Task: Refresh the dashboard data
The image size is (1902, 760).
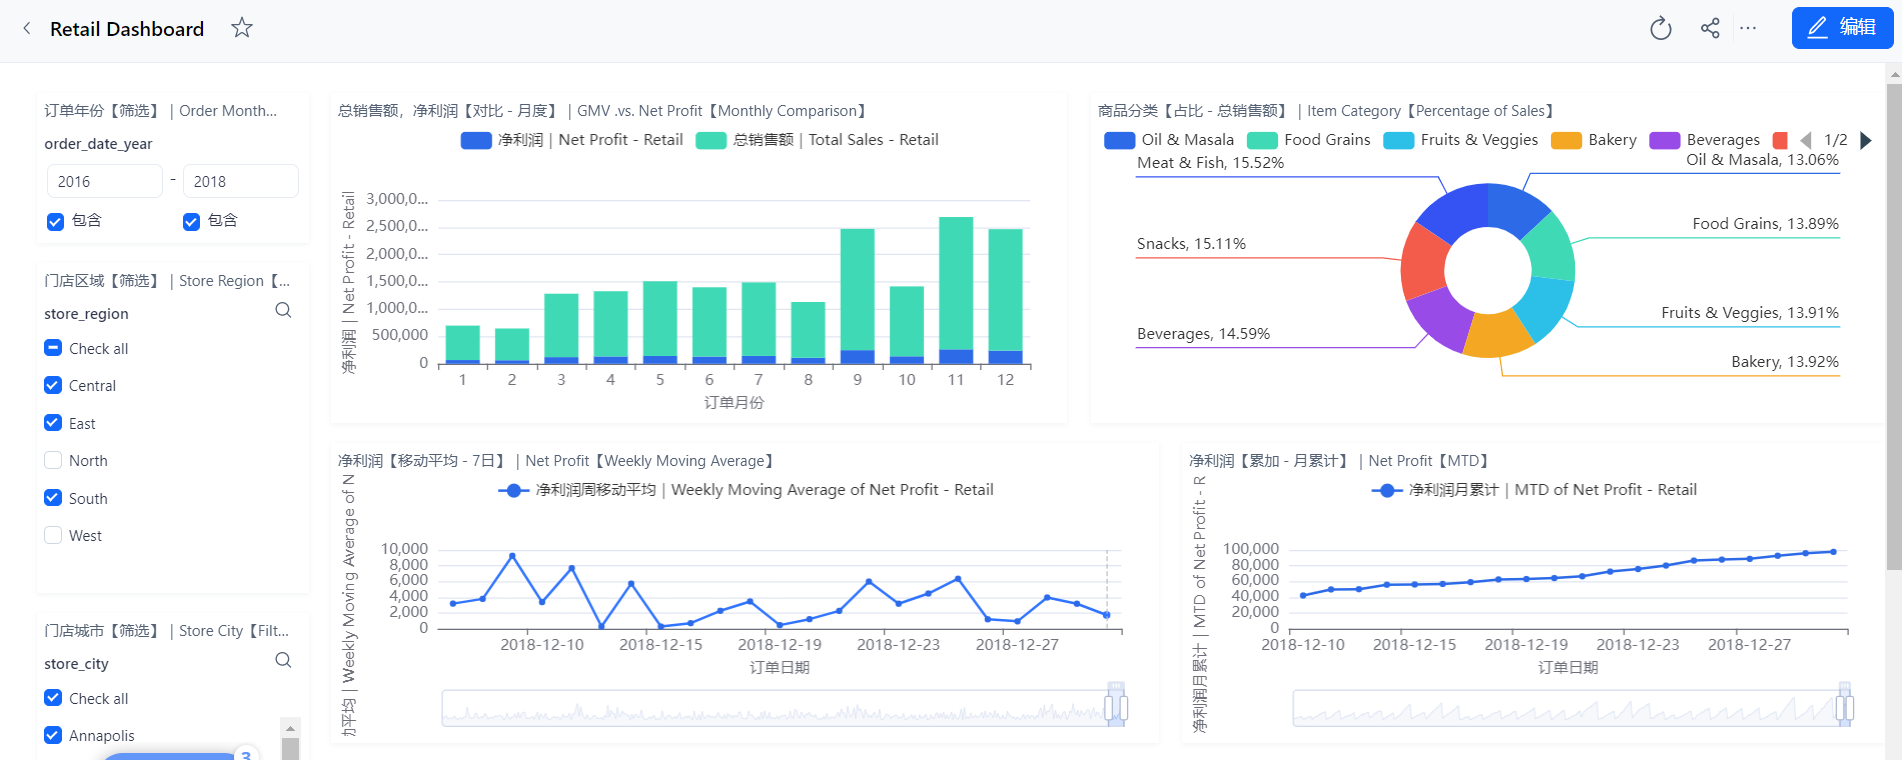Action: point(1661,28)
